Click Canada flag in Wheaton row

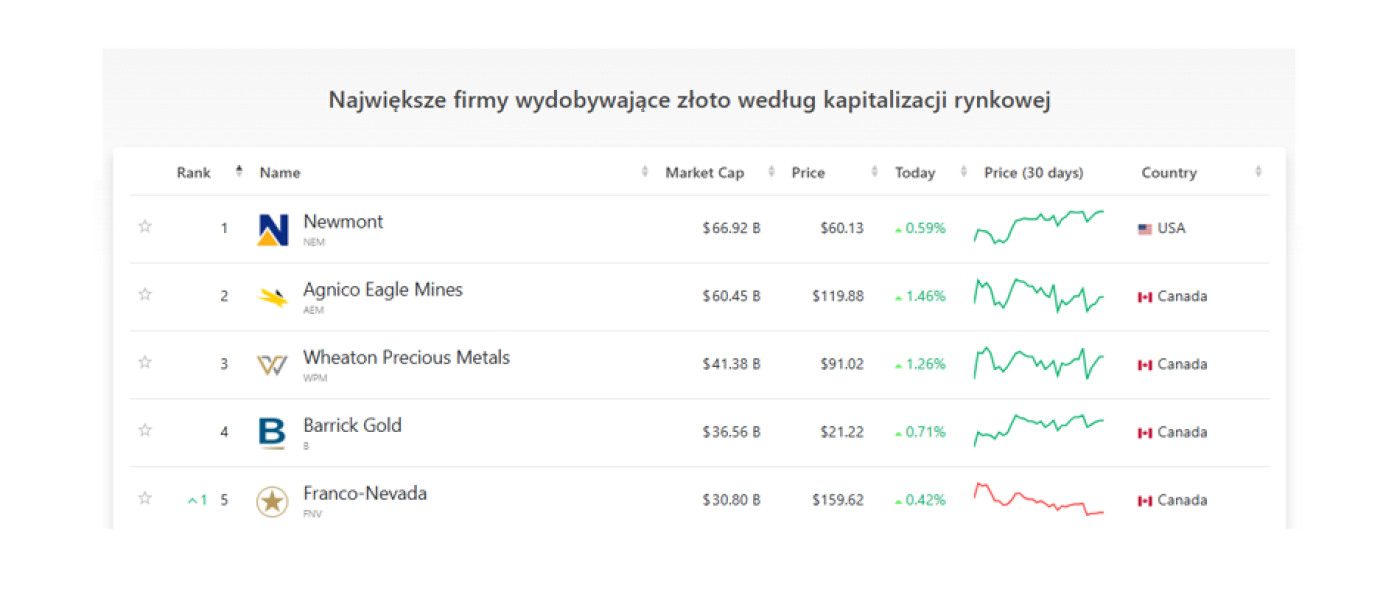pyautogui.click(x=1145, y=365)
